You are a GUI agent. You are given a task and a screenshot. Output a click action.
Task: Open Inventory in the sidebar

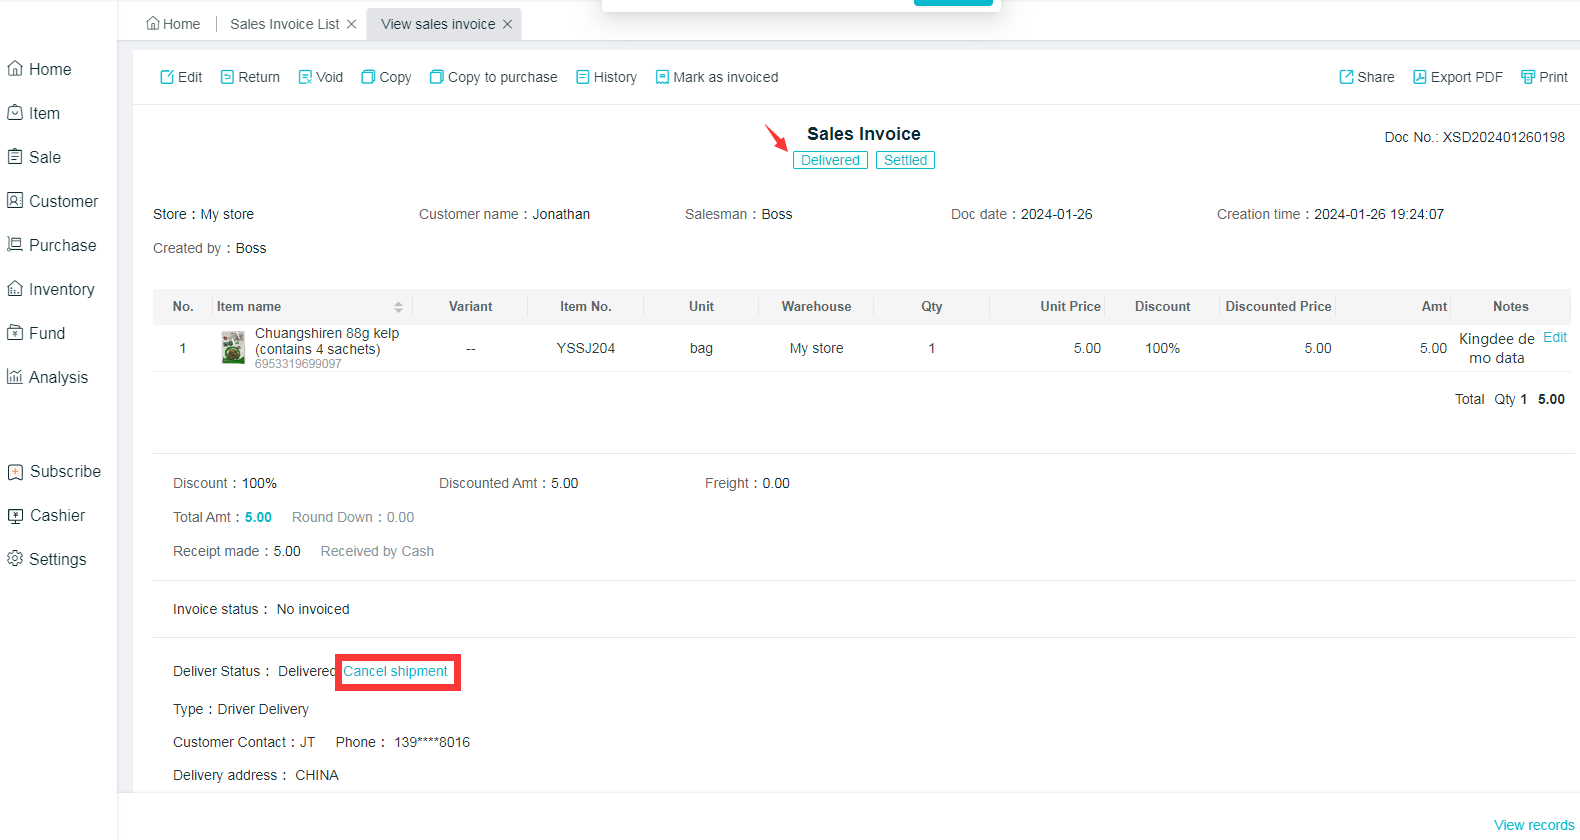point(61,289)
